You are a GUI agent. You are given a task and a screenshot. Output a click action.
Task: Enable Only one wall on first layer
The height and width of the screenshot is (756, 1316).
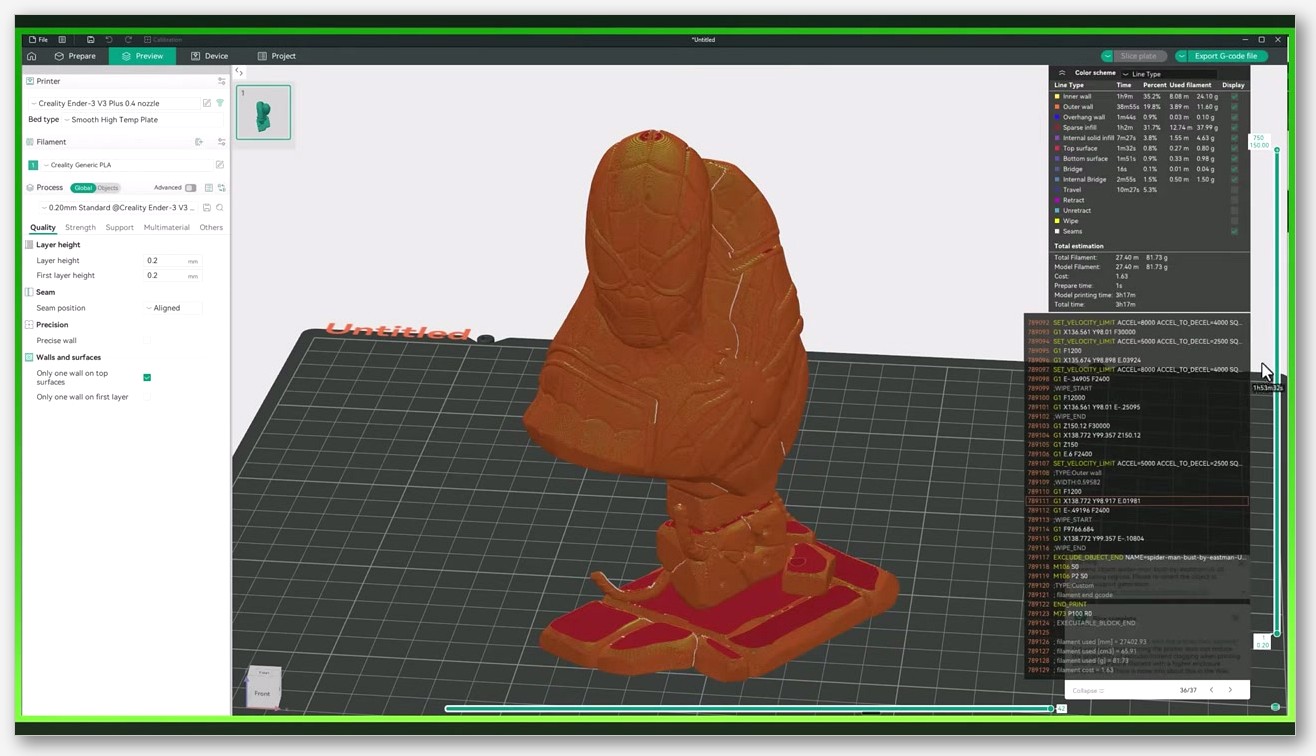(x=147, y=397)
